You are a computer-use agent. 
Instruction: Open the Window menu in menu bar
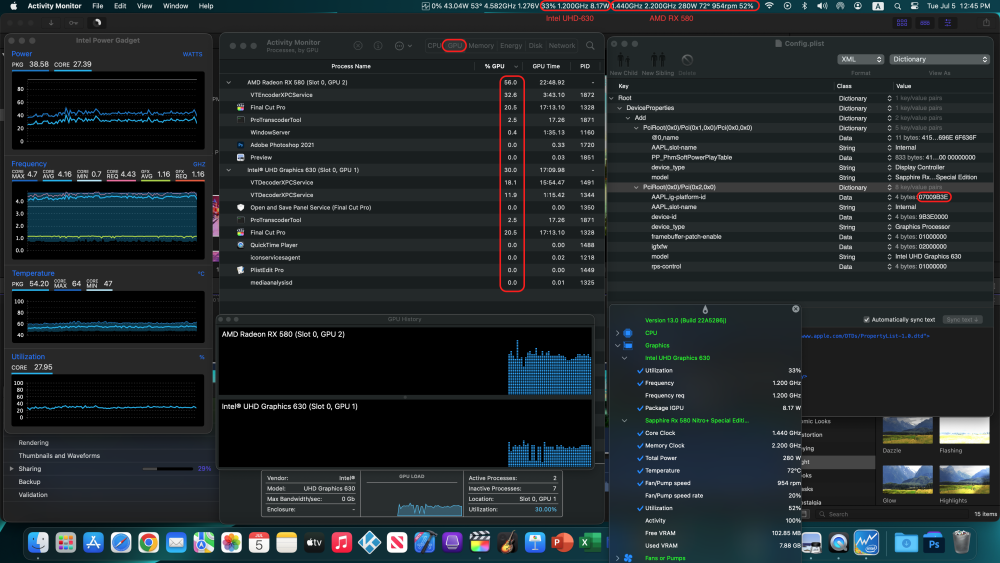(x=175, y=6)
